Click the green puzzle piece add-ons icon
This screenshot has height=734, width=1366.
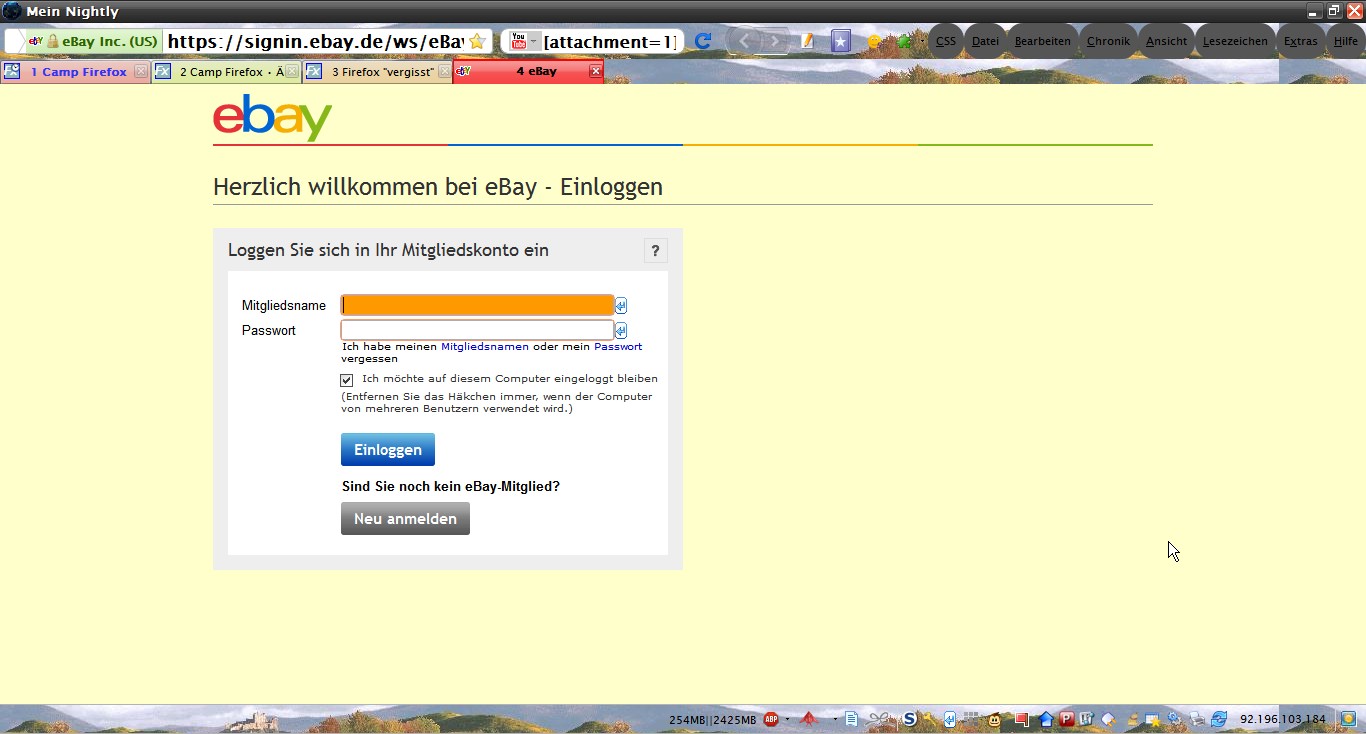(x=905, y=41)
